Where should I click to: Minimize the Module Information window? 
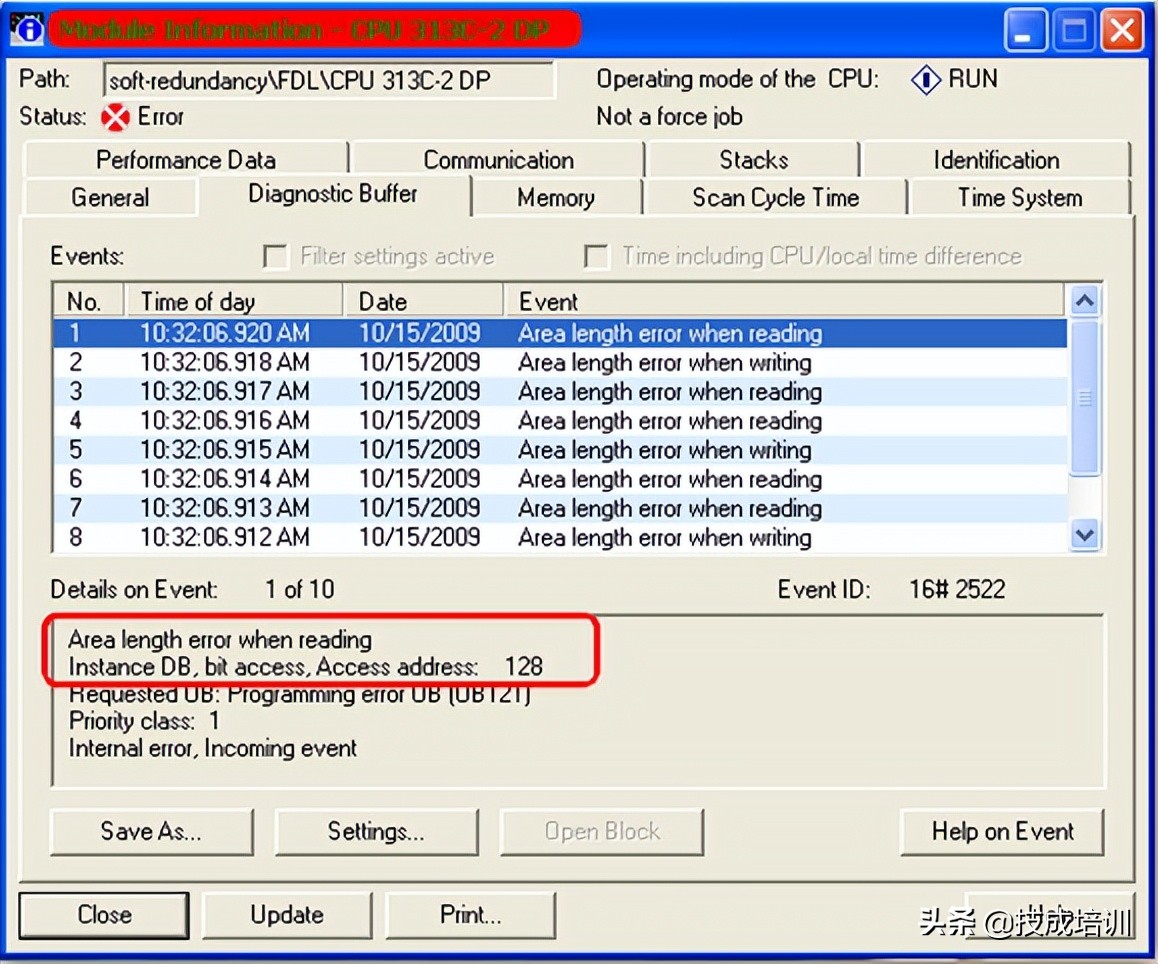[1027, 32]
